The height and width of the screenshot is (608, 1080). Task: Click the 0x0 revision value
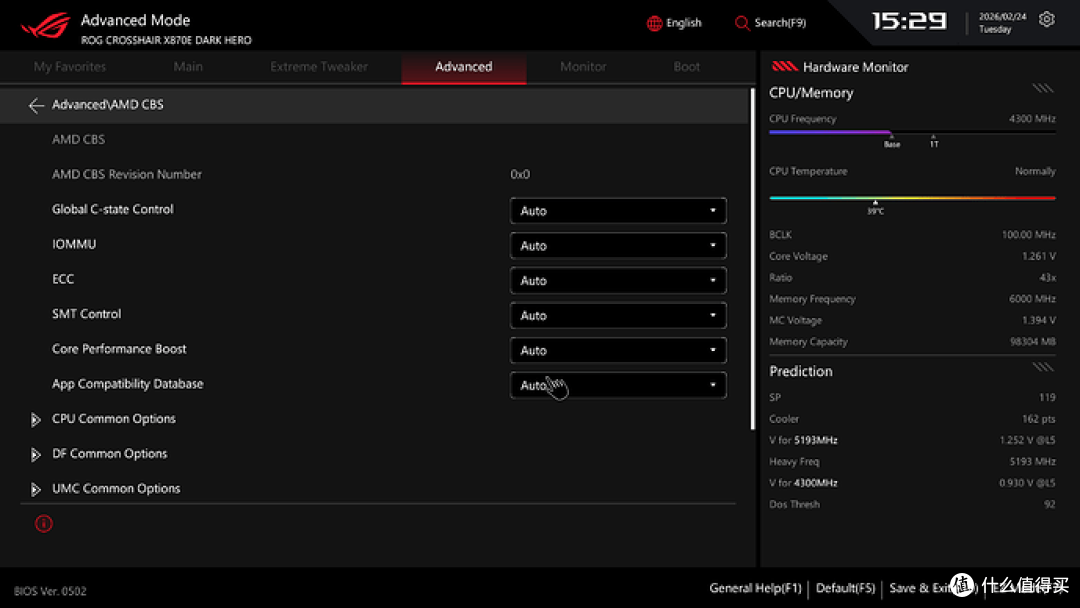[520, 175]
